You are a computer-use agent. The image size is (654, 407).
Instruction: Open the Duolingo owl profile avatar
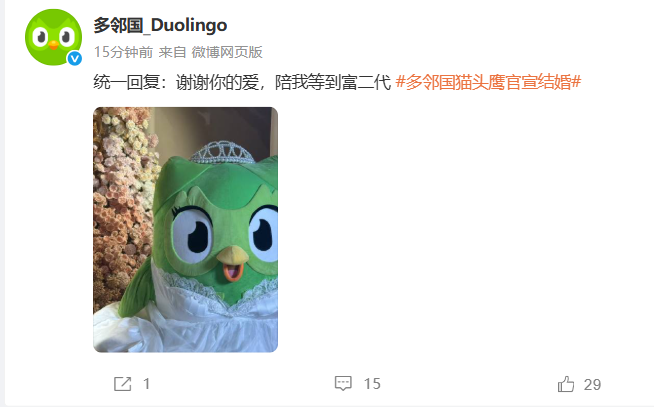pos(53,37)
